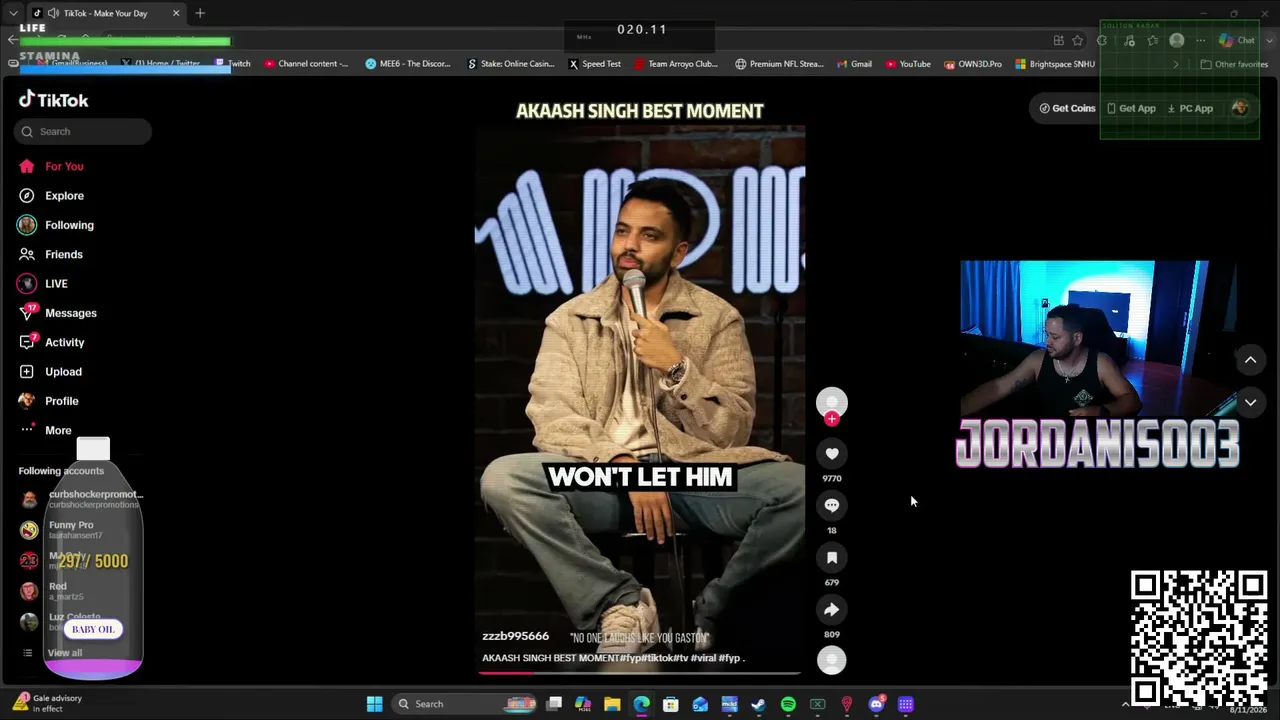
Task: Open the YouTube bookmark
Action: tap(908, 64)
